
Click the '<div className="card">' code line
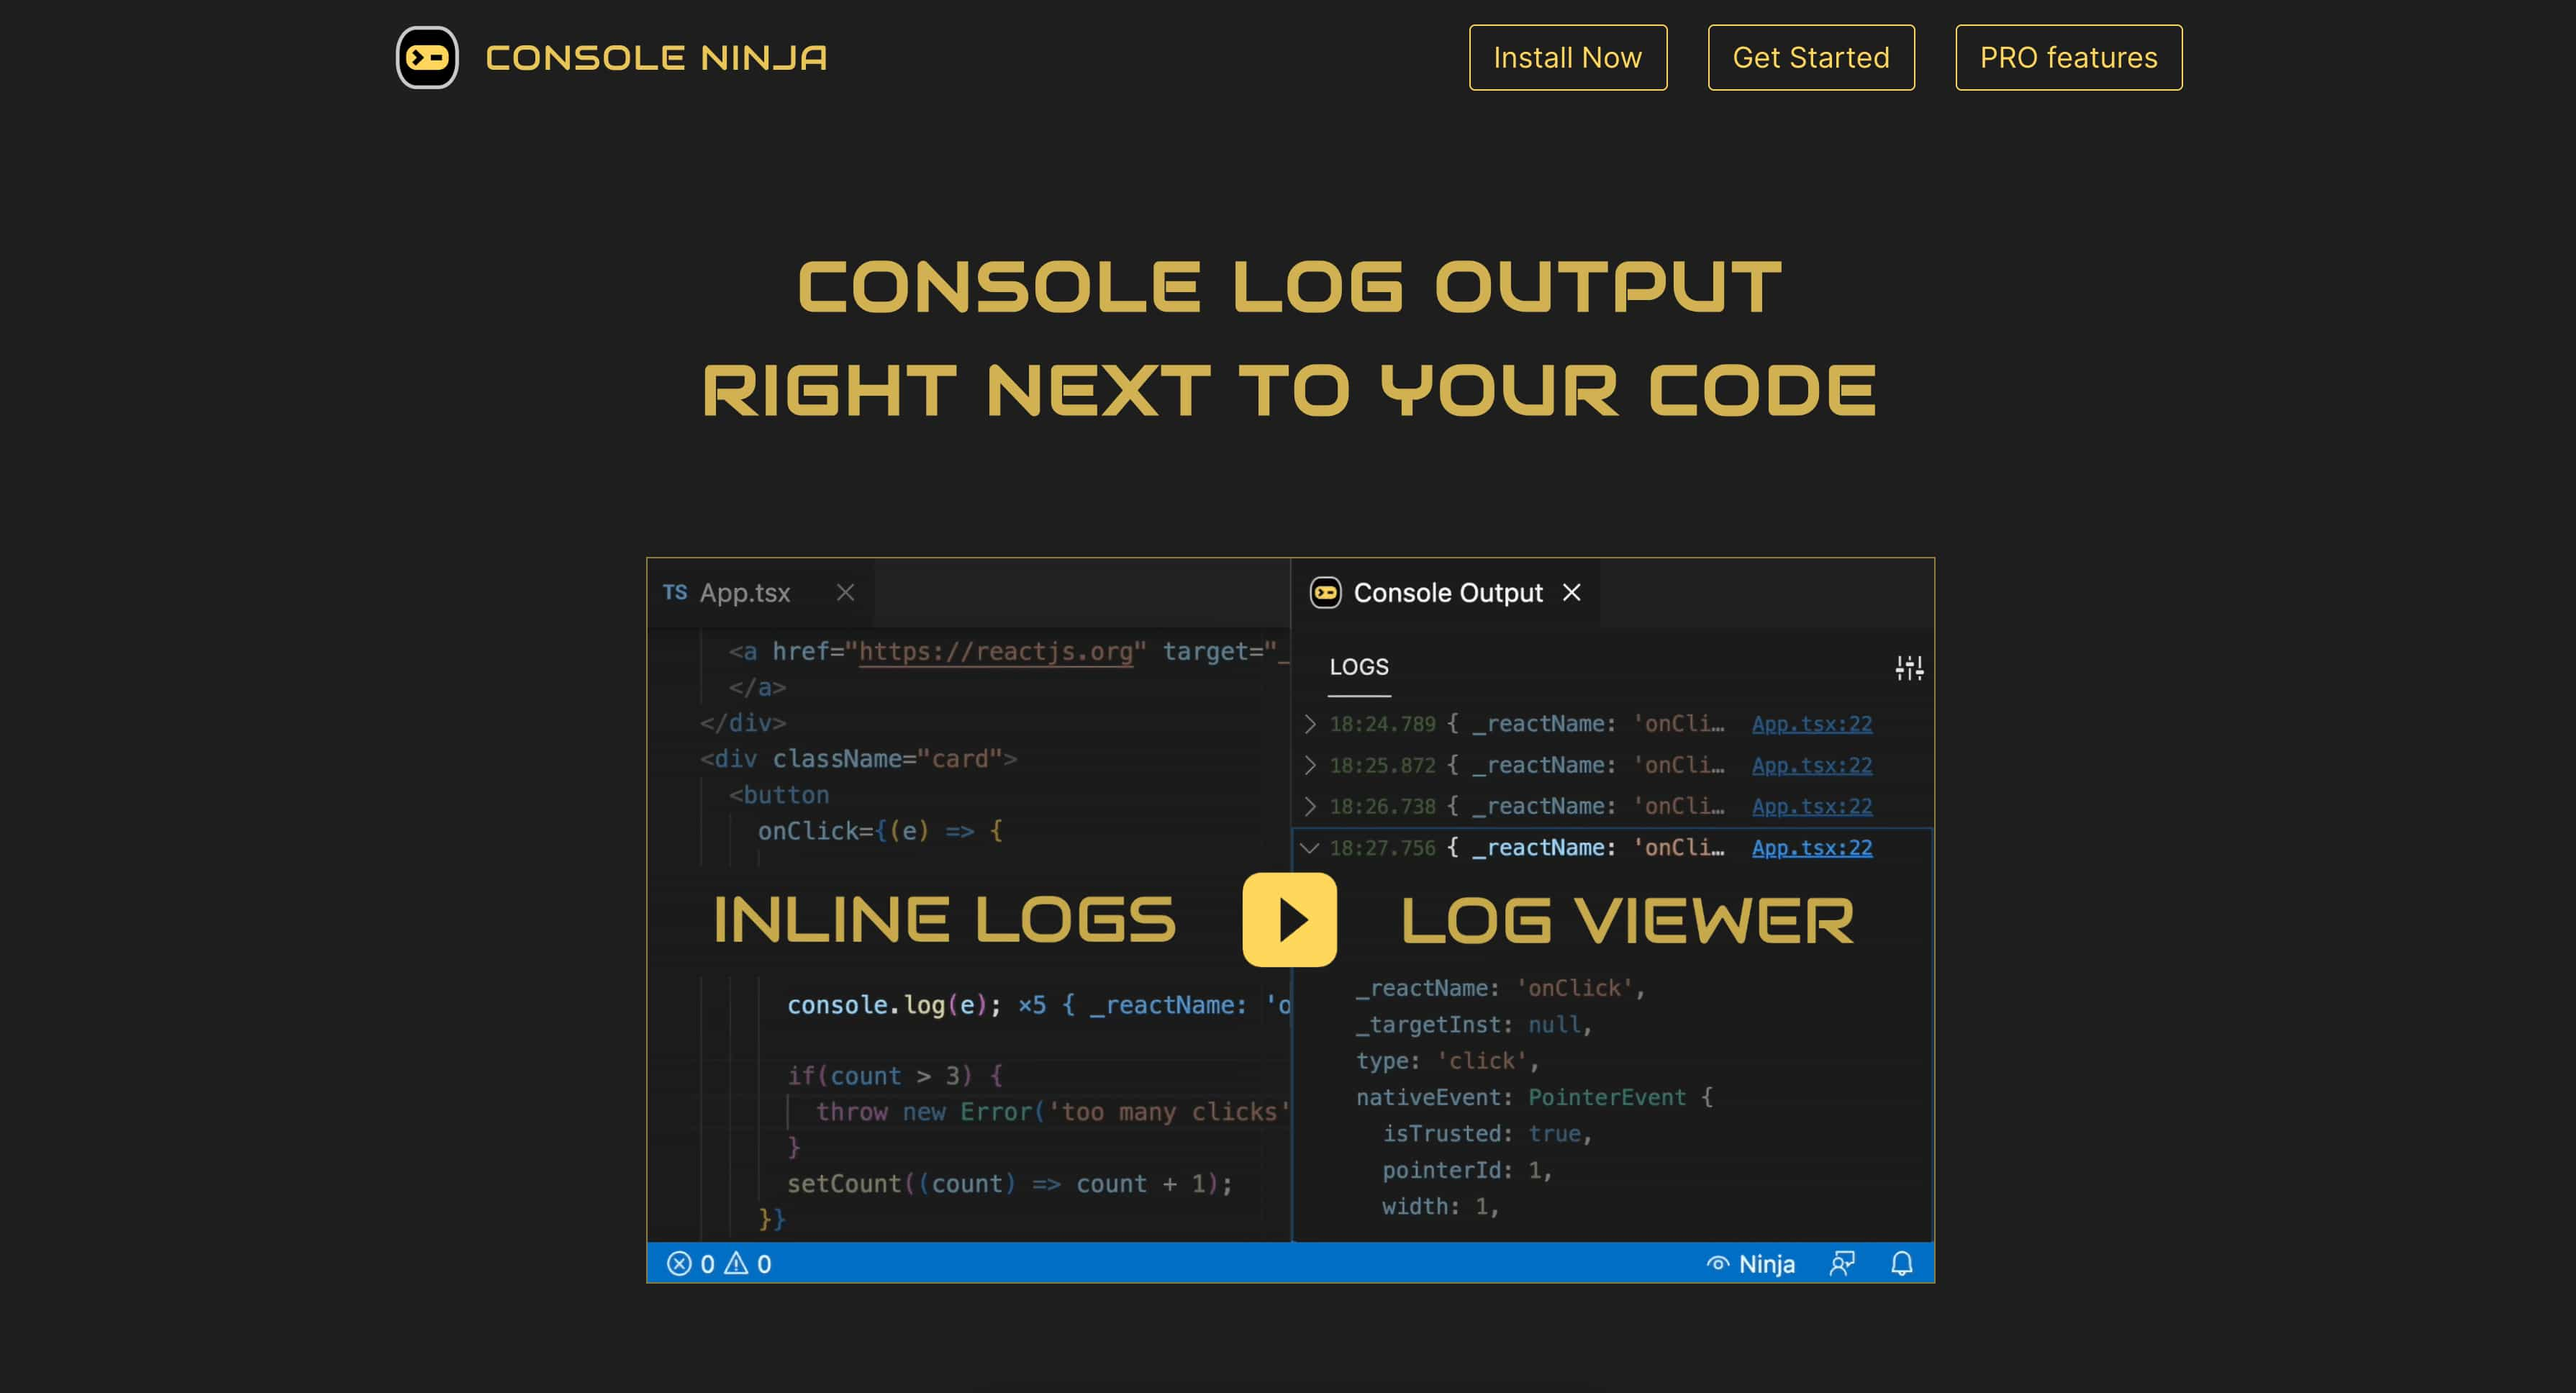point(859,759)
